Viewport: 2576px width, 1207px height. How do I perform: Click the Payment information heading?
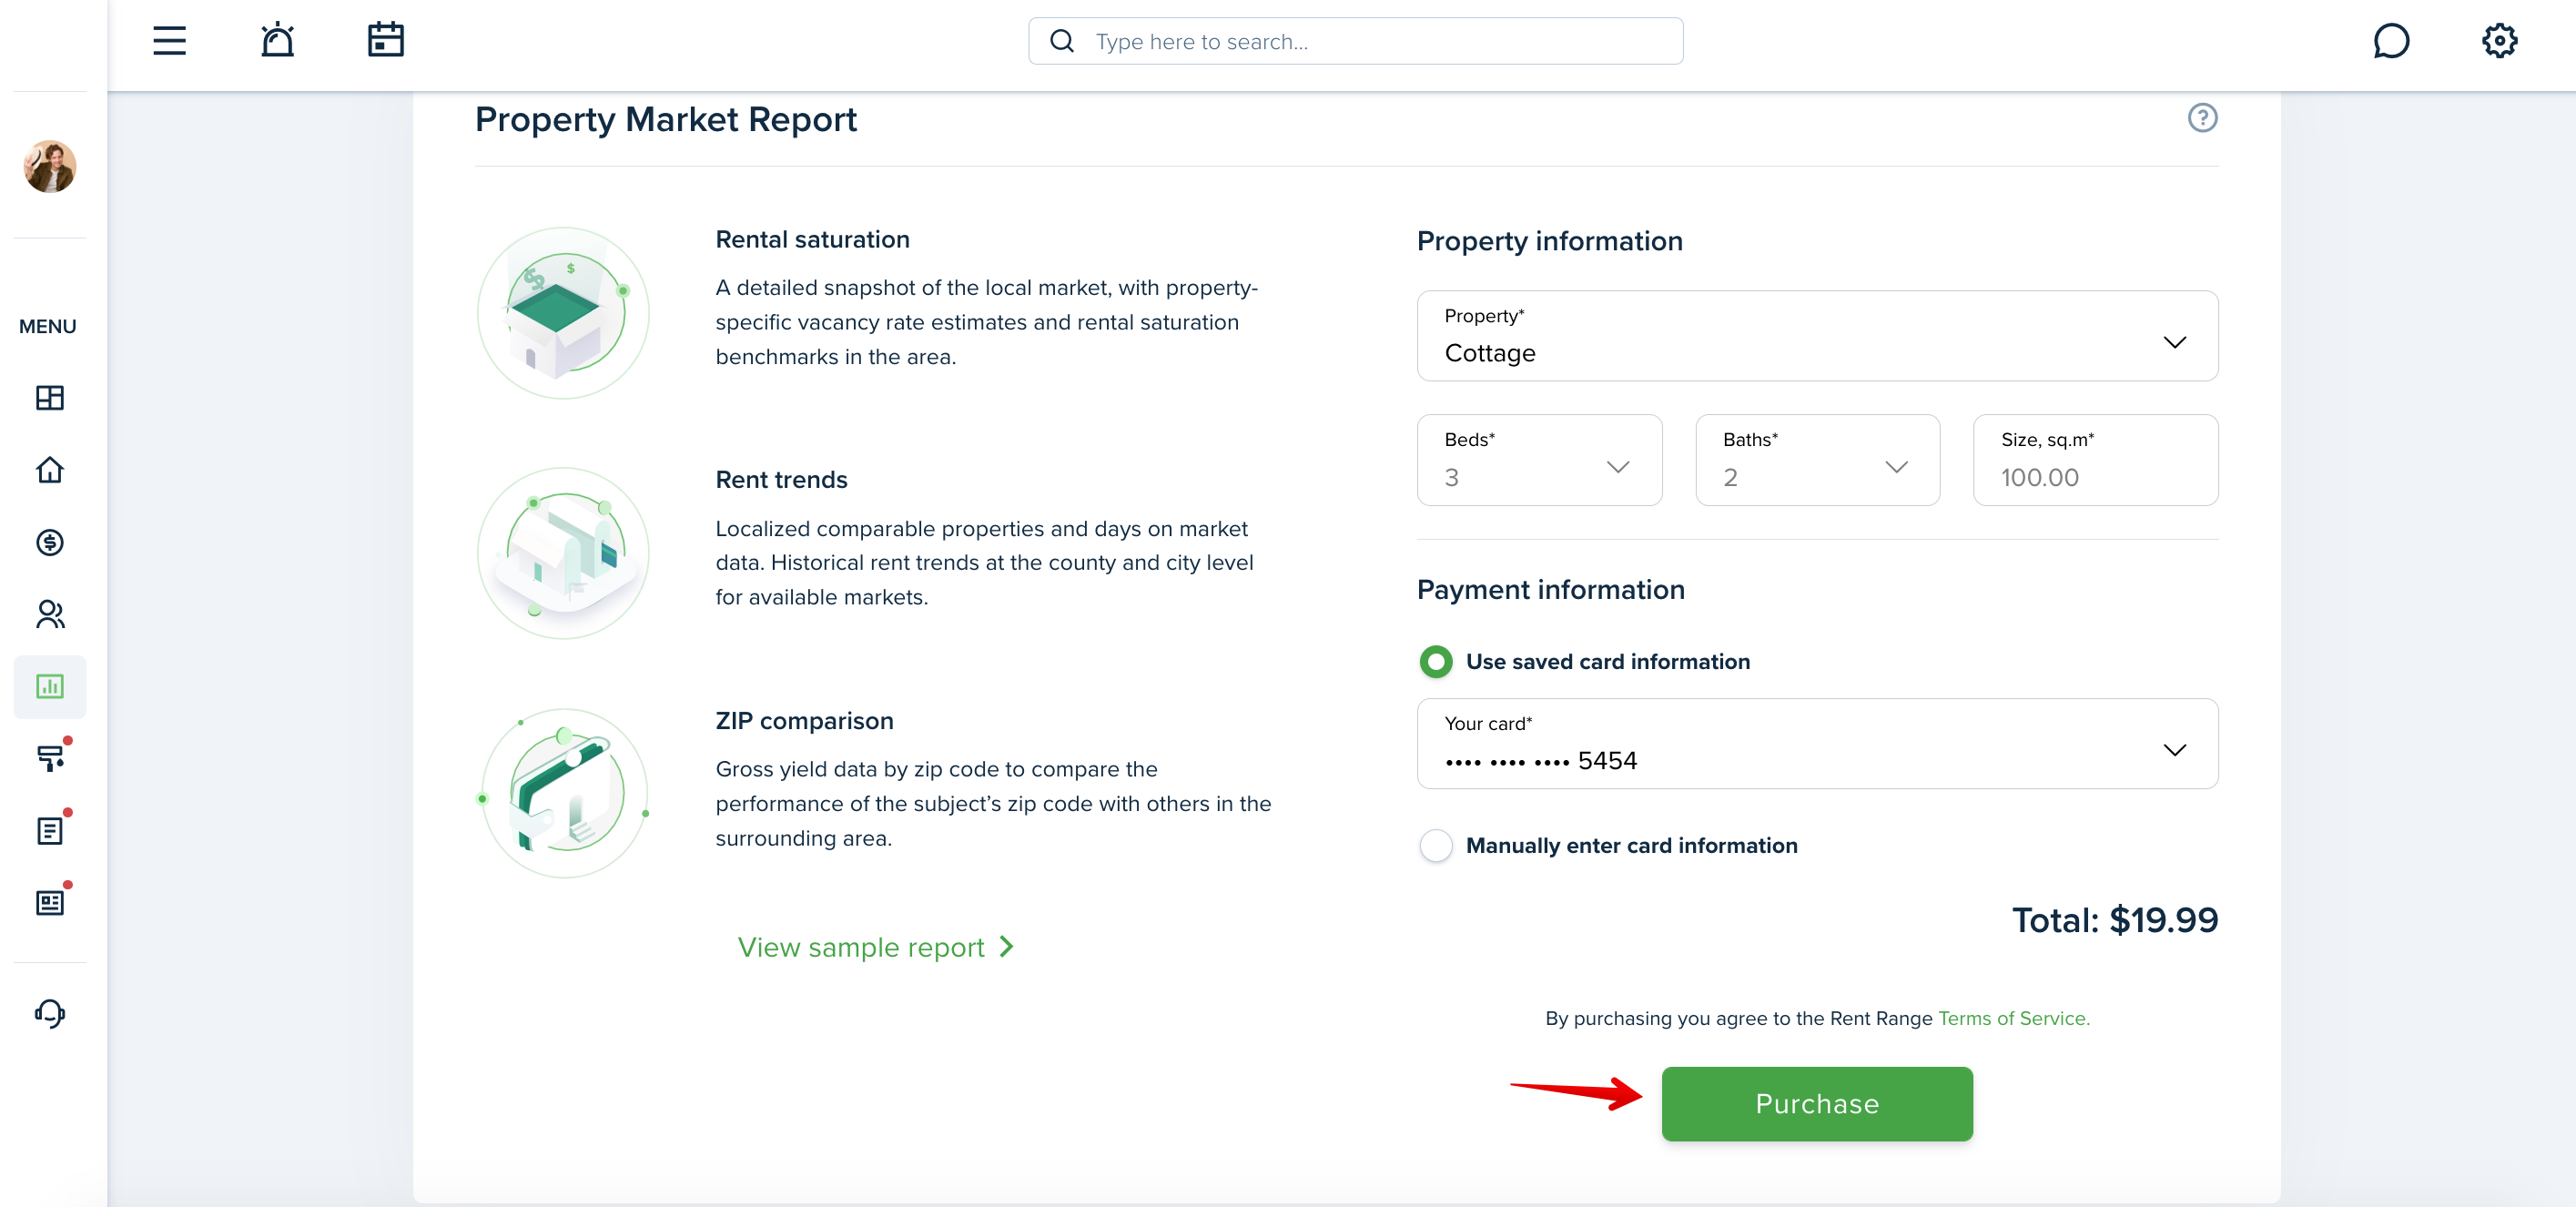click(x=1550, y=590)
